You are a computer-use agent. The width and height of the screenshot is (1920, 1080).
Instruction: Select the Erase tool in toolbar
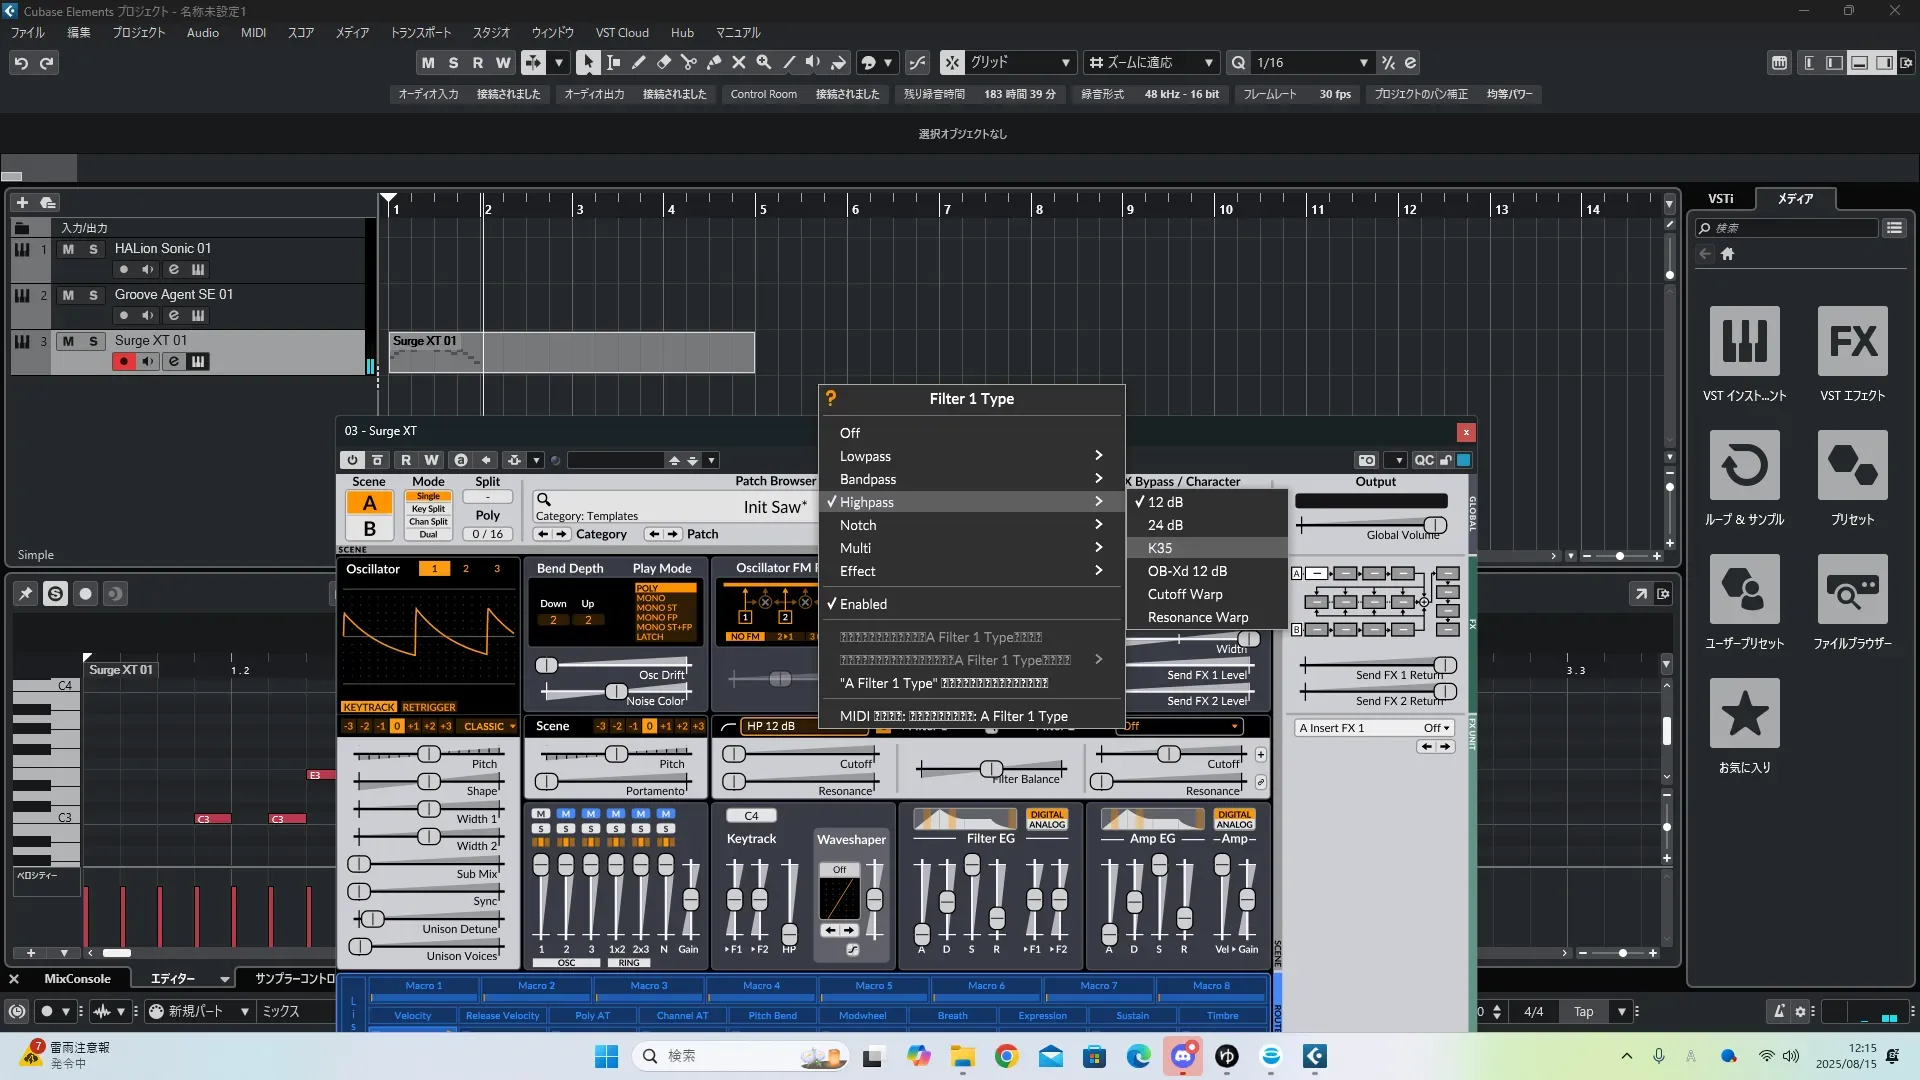point(663,62)
